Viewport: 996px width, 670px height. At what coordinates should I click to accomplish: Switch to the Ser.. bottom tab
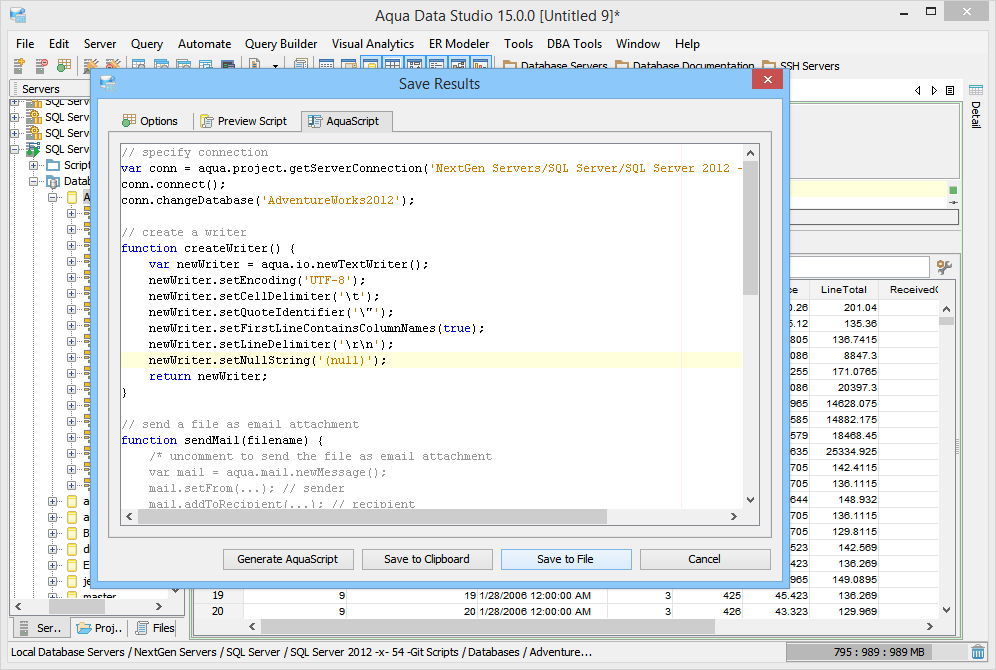pyautogui.click(x=41, y=628)
